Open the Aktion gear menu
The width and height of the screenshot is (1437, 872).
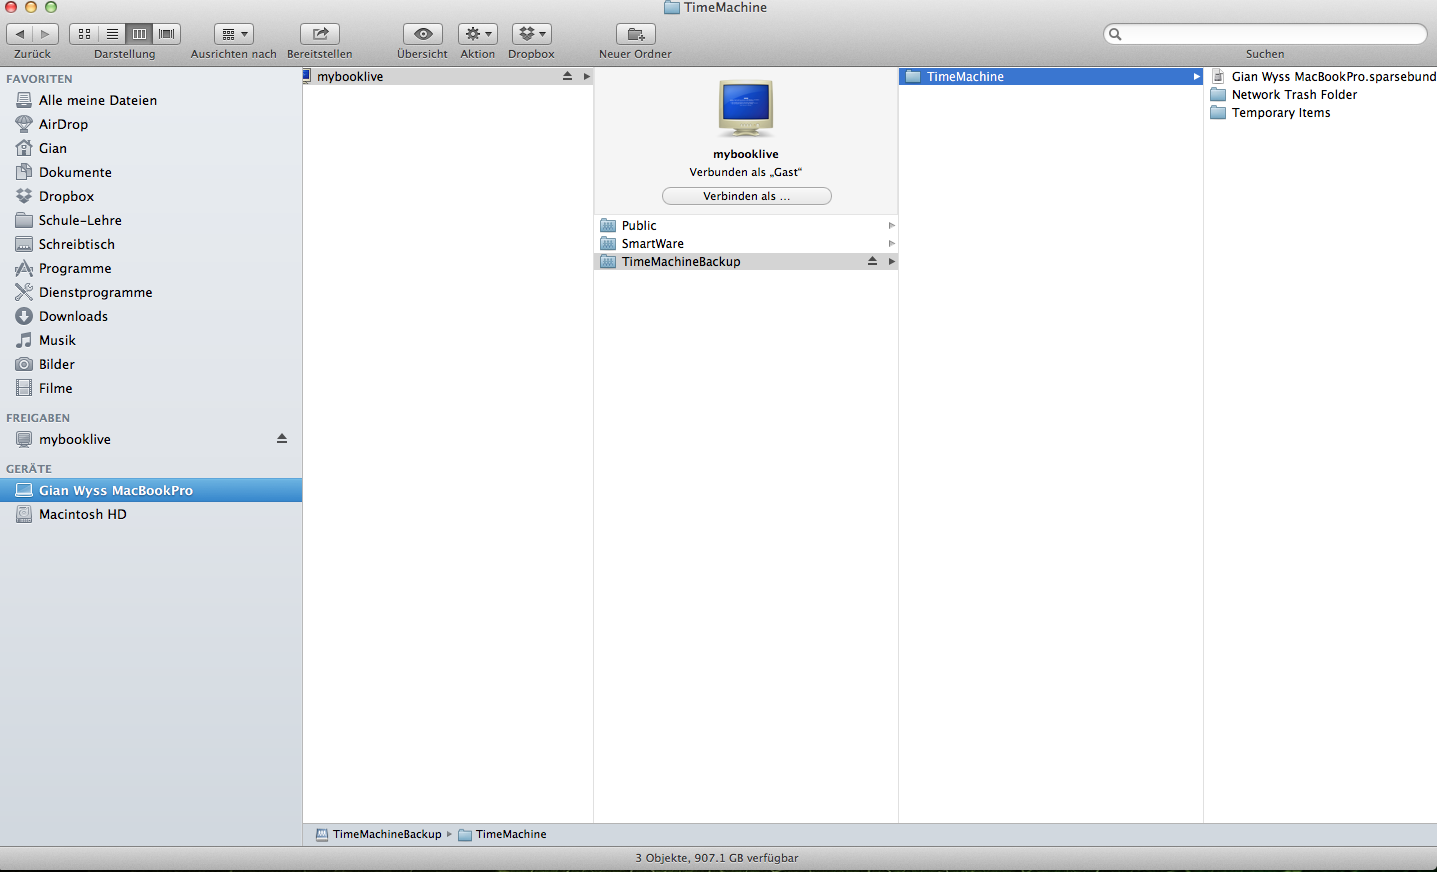click(478, 34)
